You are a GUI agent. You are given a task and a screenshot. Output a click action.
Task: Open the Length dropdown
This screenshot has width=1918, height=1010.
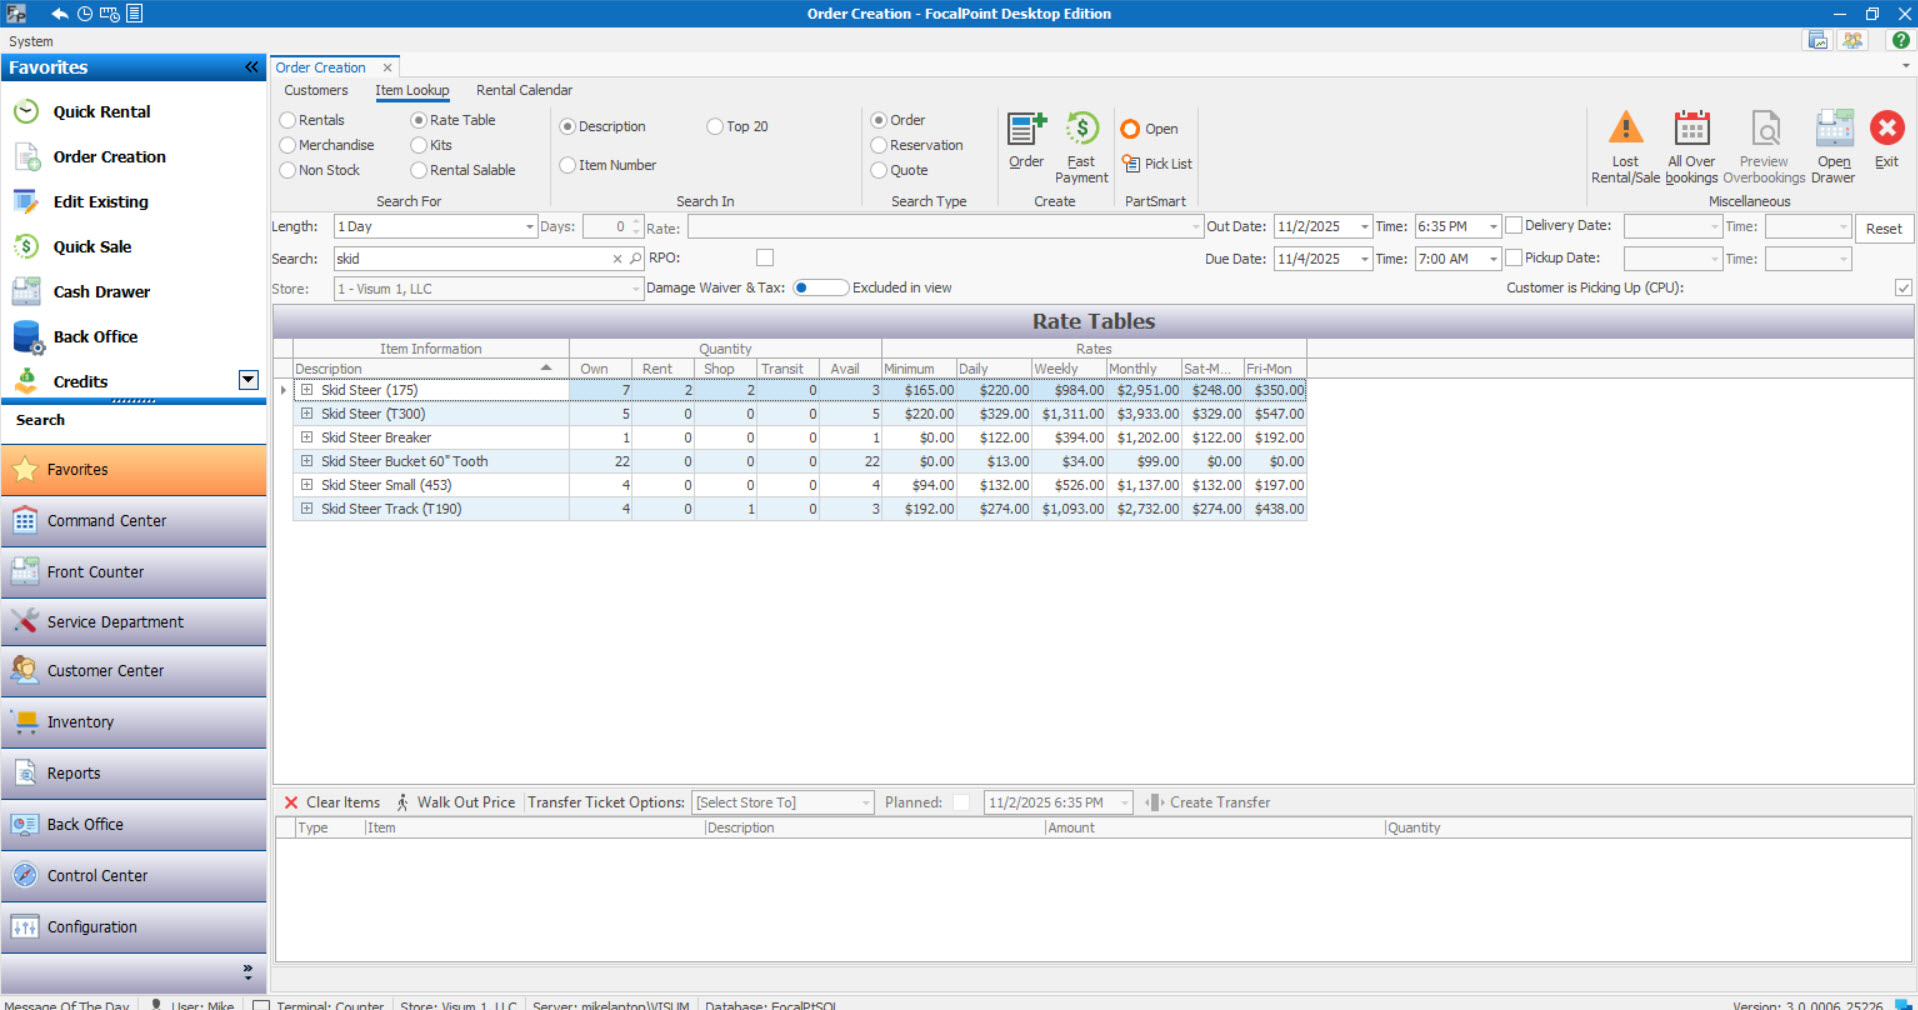529,227
